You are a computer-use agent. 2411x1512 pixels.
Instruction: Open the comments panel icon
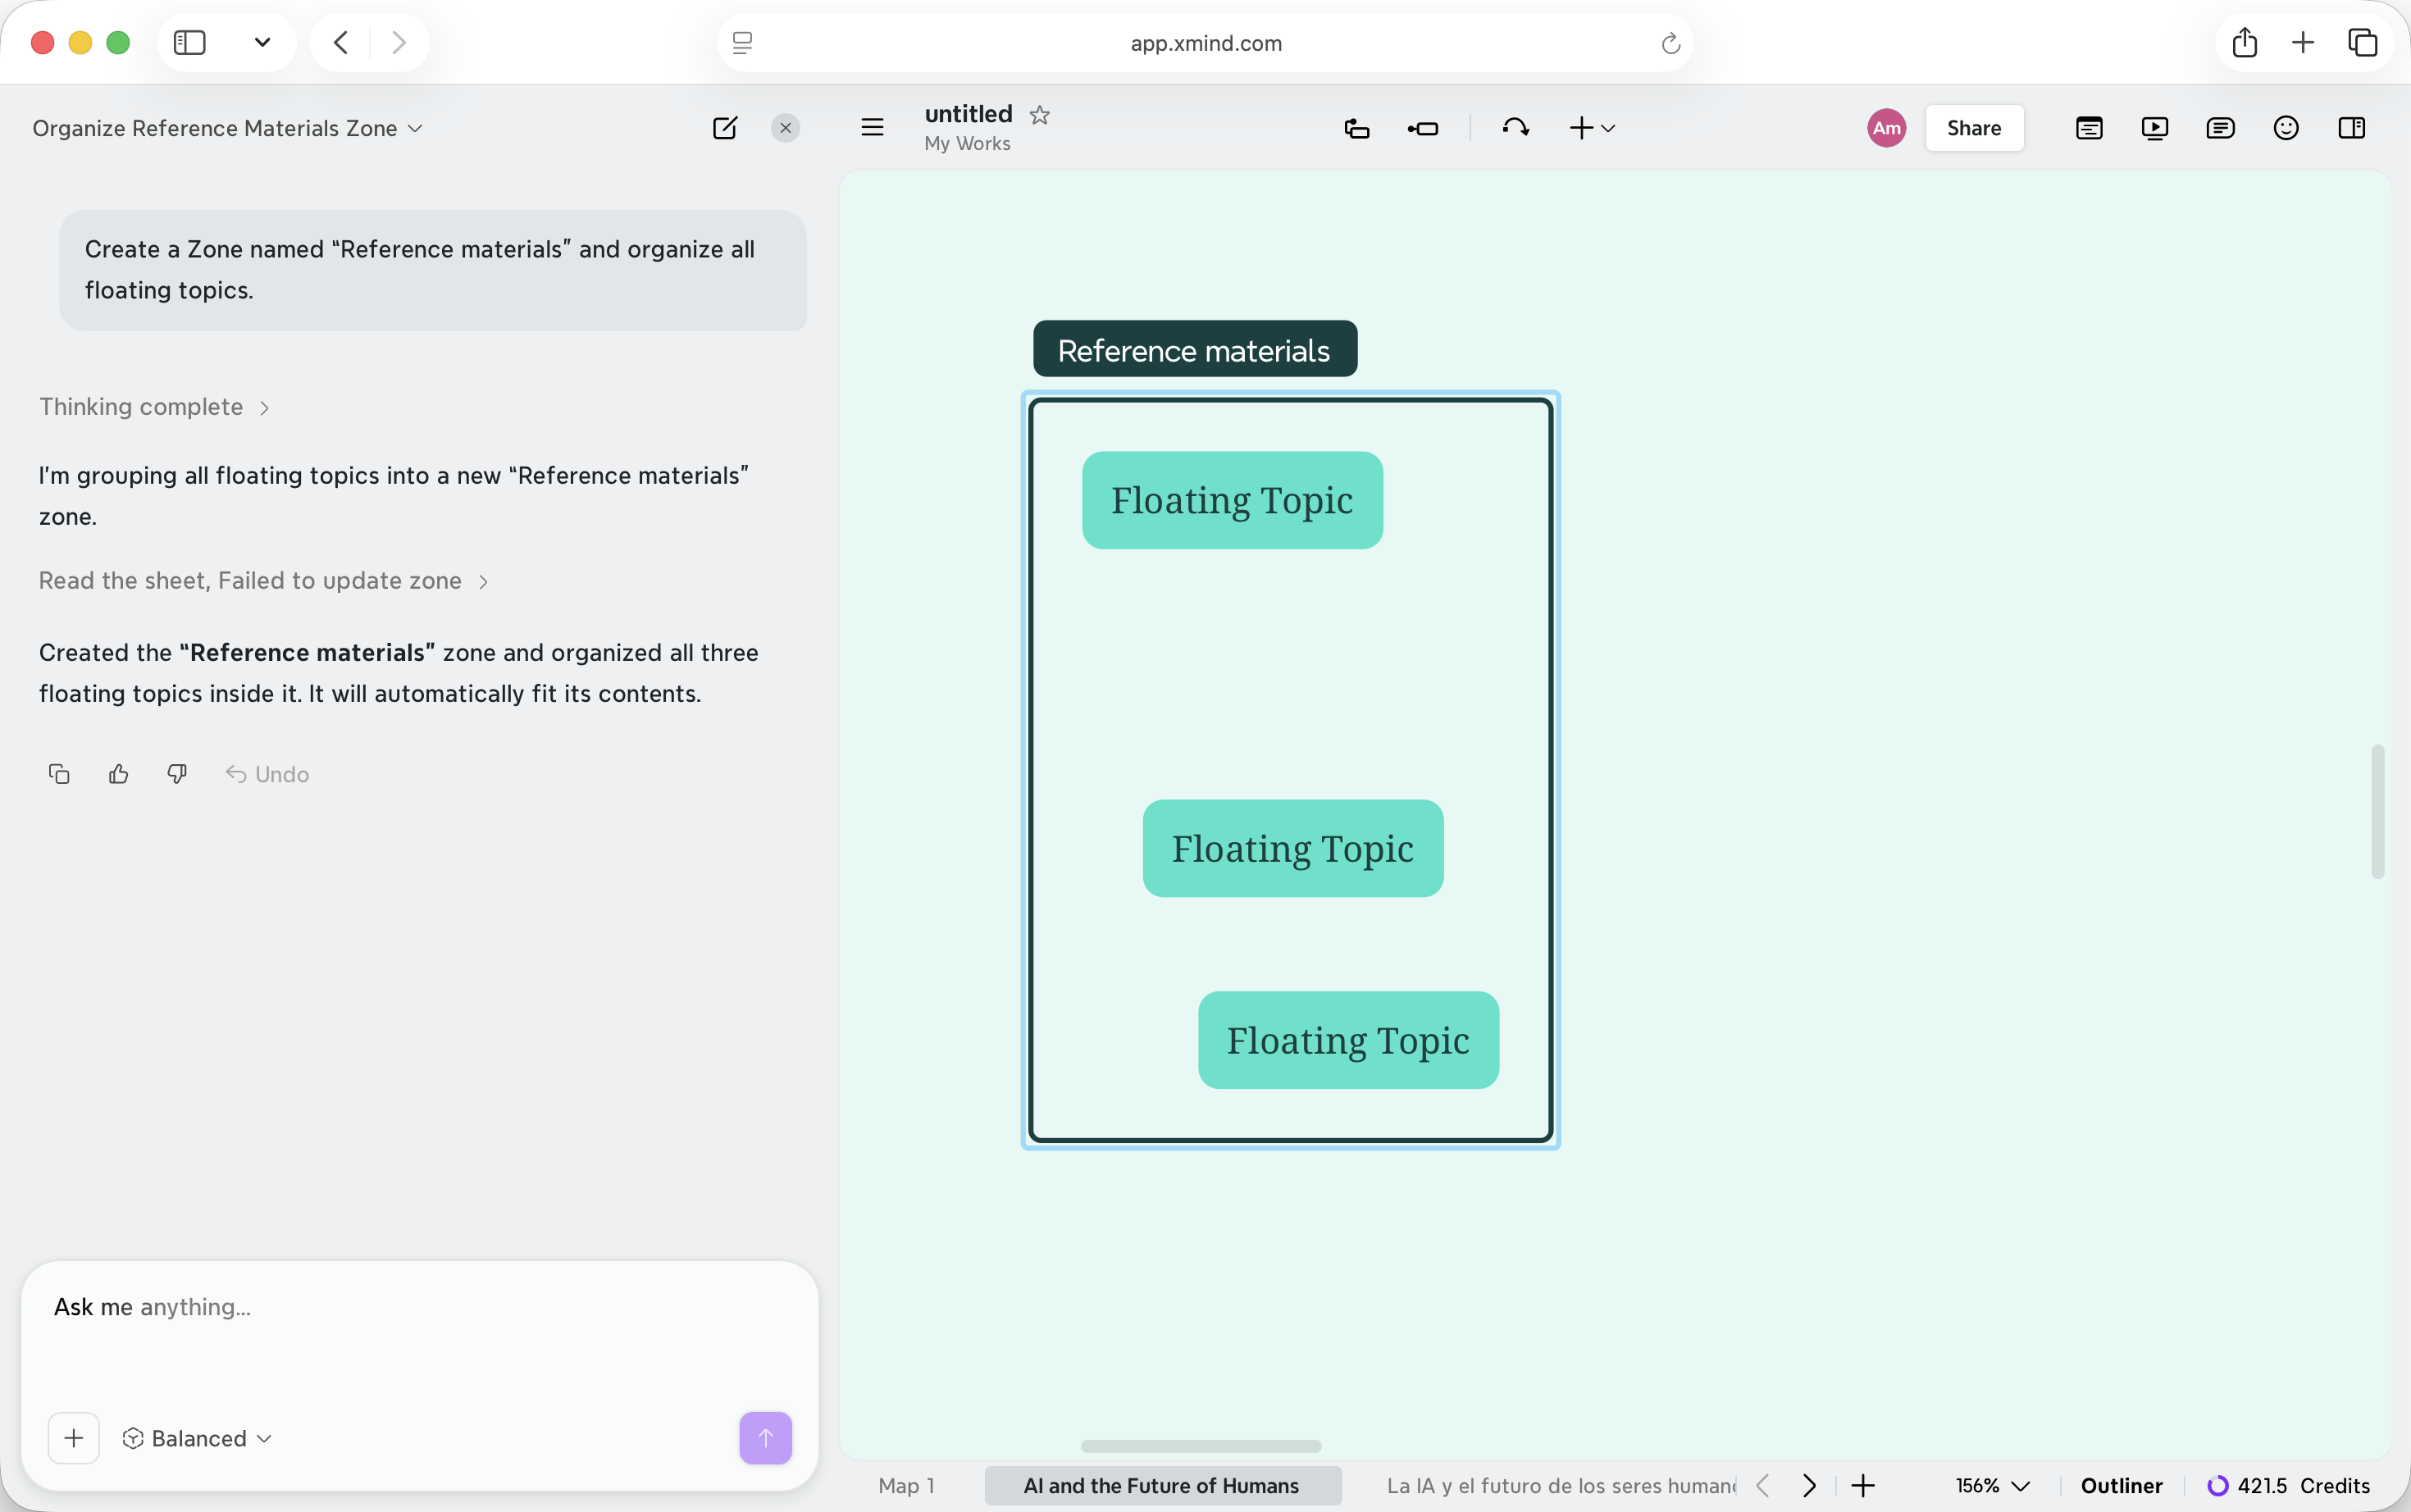pos(2220,128)
